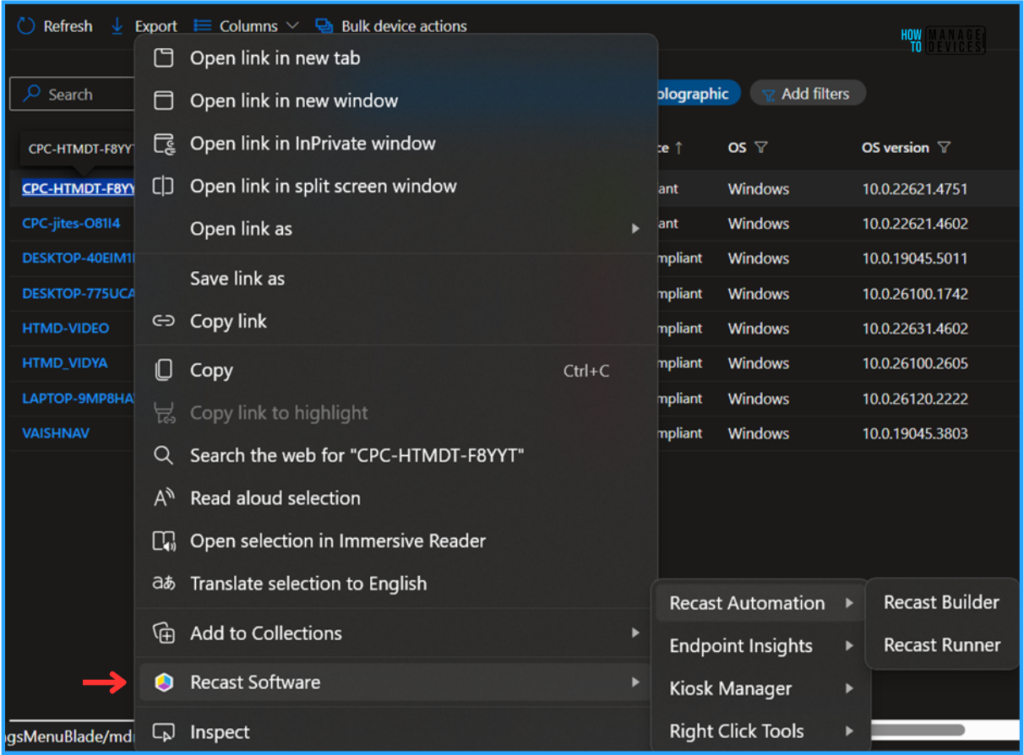
Task: Click the OS version cell 10.0.26100.2605
Action: [x=914, y=364]
